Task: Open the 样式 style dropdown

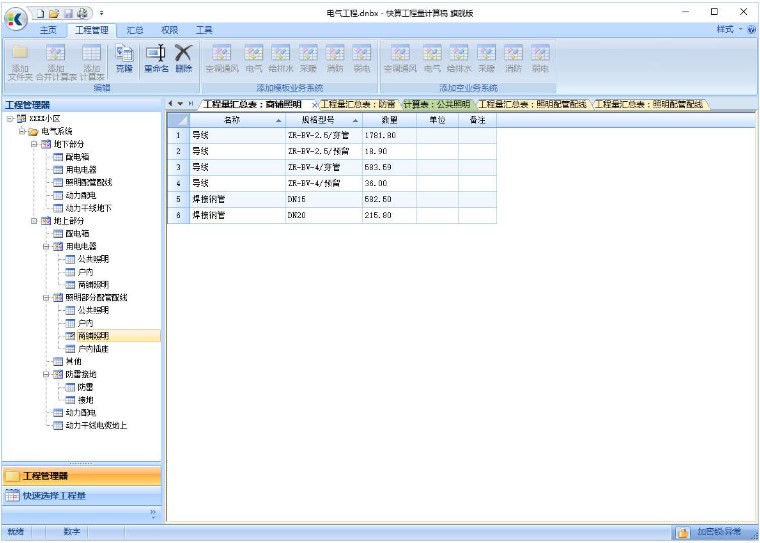Action: 727,30
